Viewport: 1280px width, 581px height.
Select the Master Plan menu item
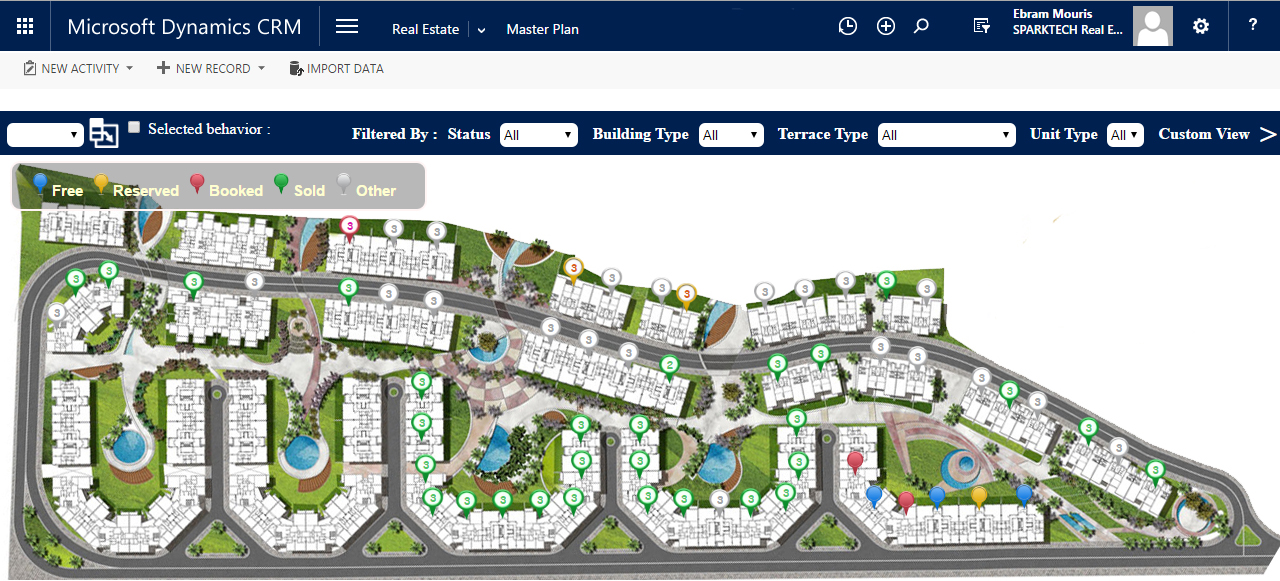tap(542, 29)
